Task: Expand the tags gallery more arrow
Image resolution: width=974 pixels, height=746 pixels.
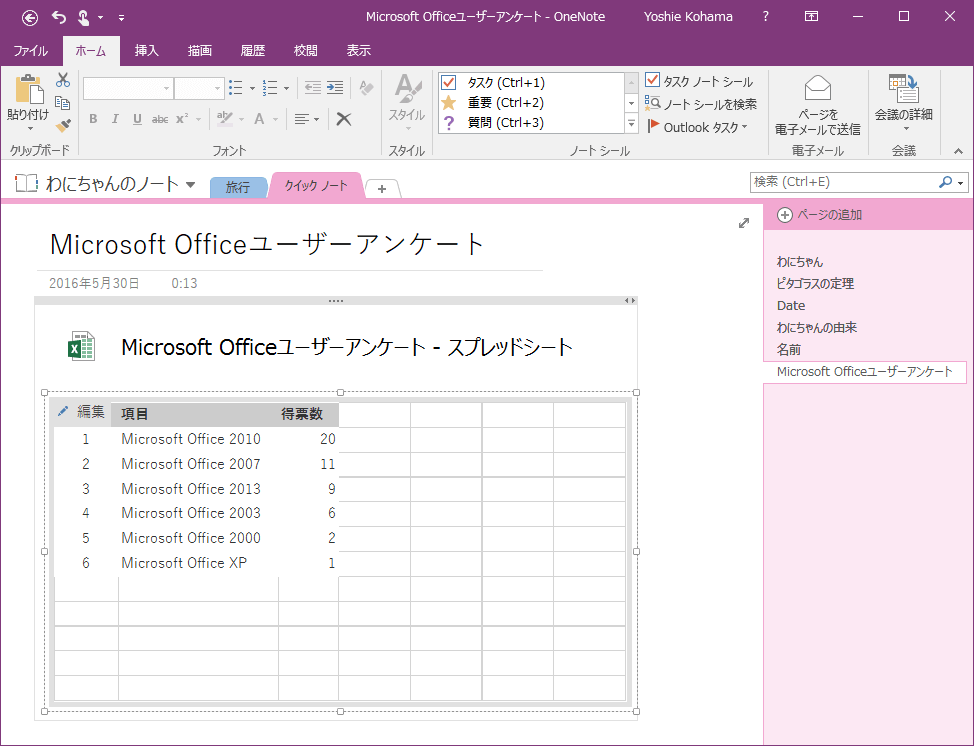Action: 632,124
